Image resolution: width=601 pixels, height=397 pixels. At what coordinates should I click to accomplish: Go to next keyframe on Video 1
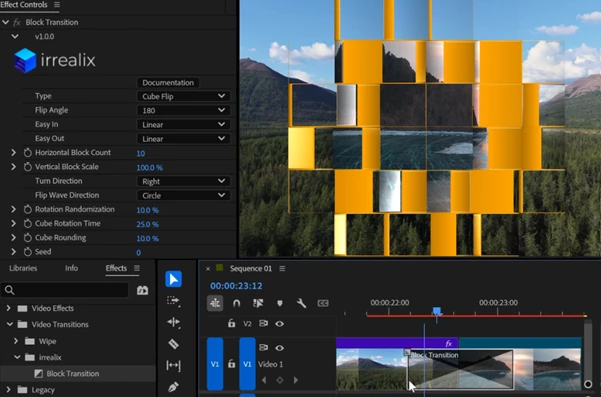[296, 380]
